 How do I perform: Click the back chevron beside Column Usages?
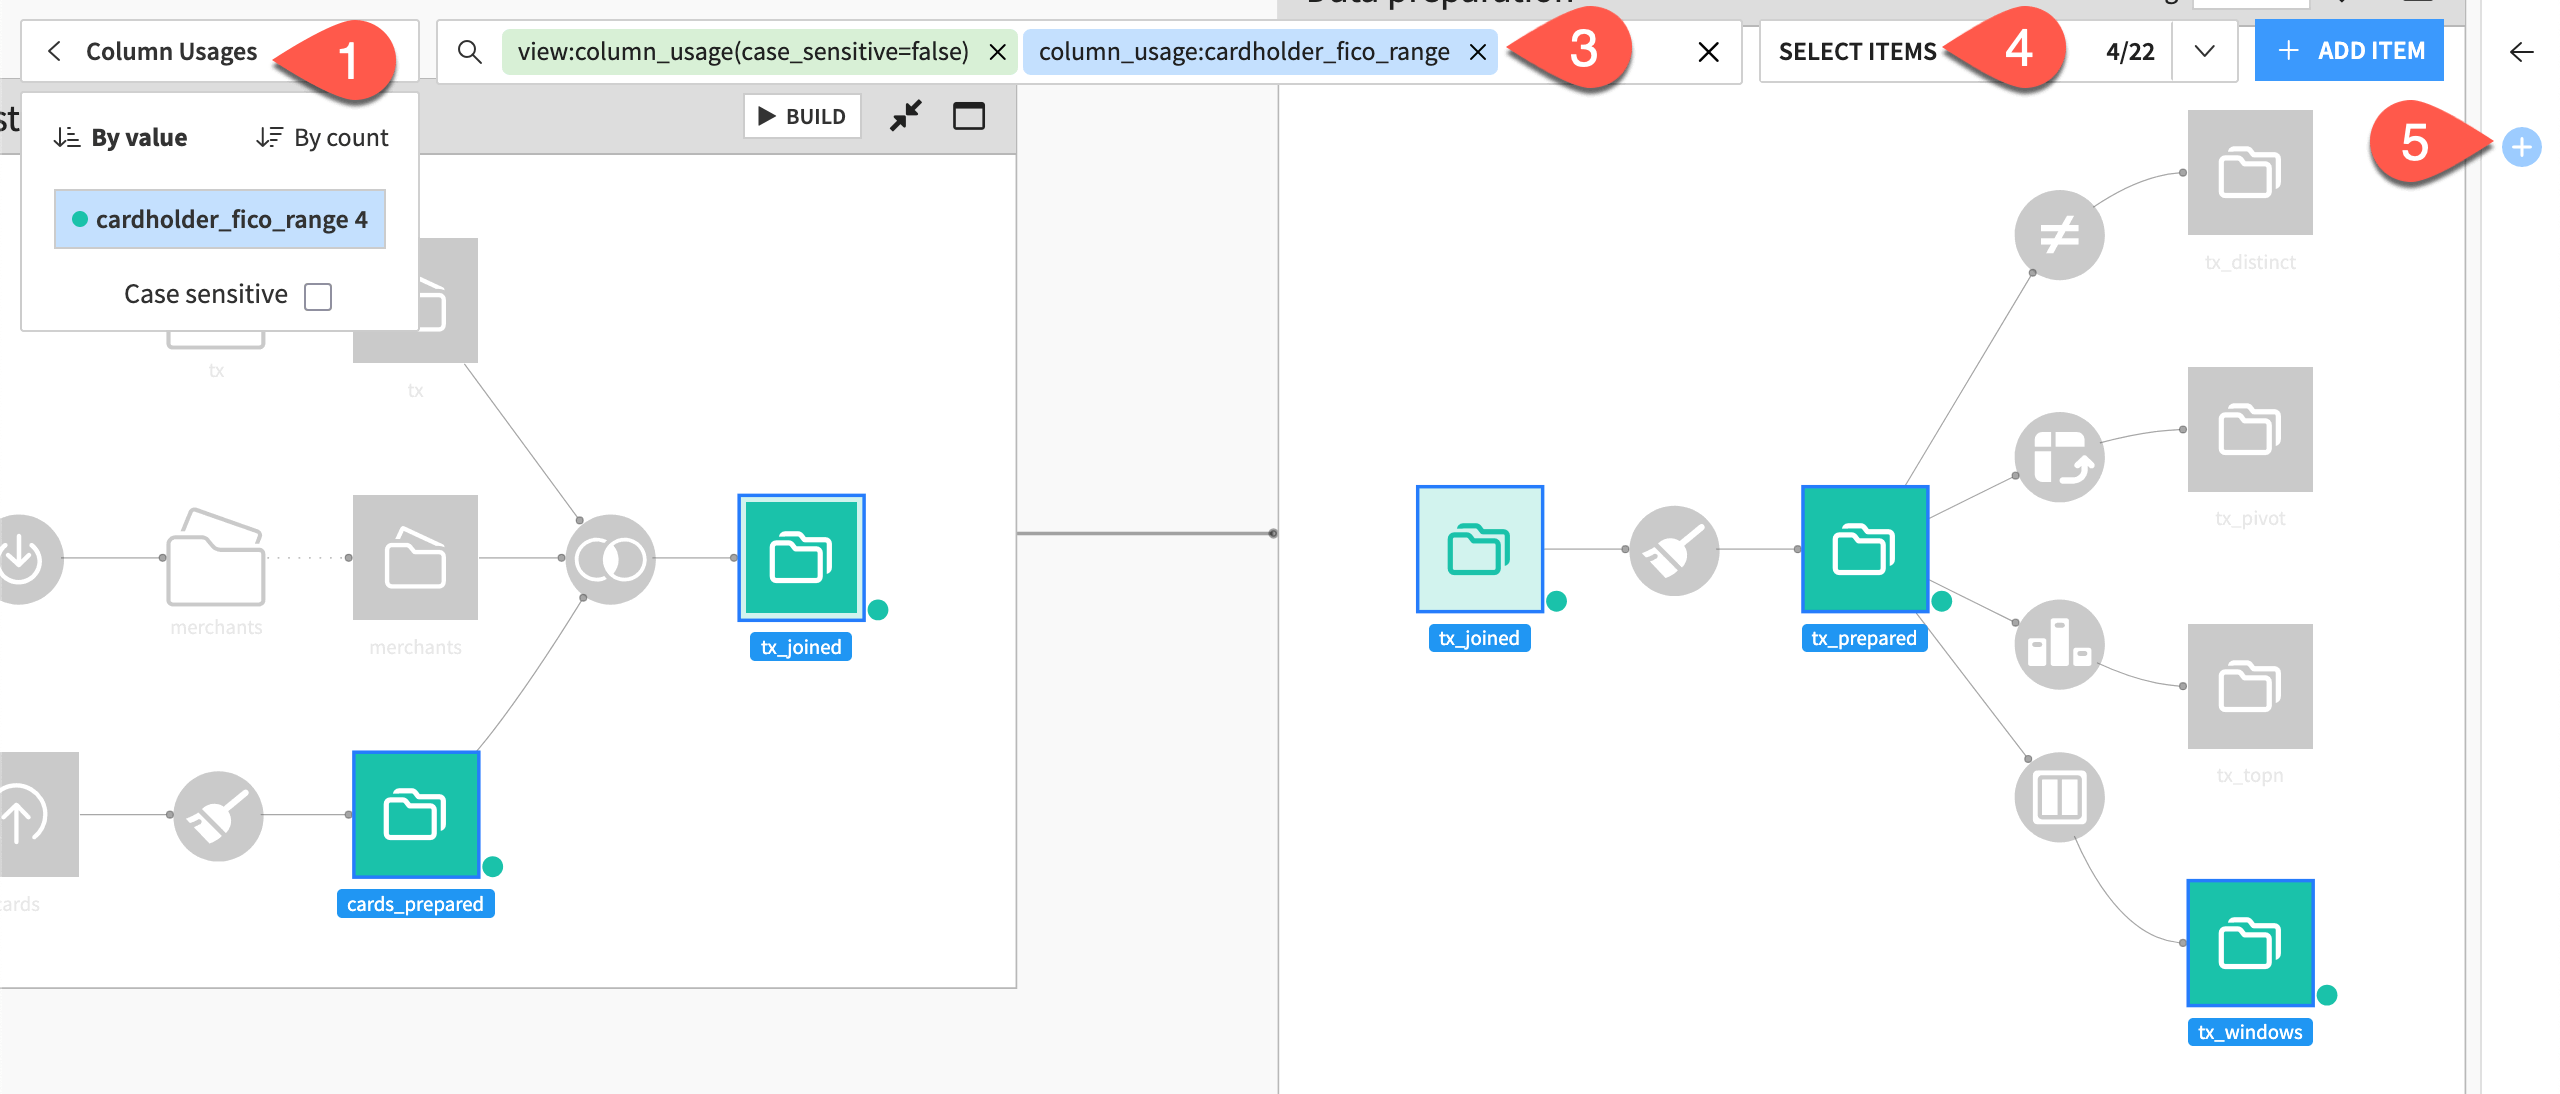click(53, 51)
